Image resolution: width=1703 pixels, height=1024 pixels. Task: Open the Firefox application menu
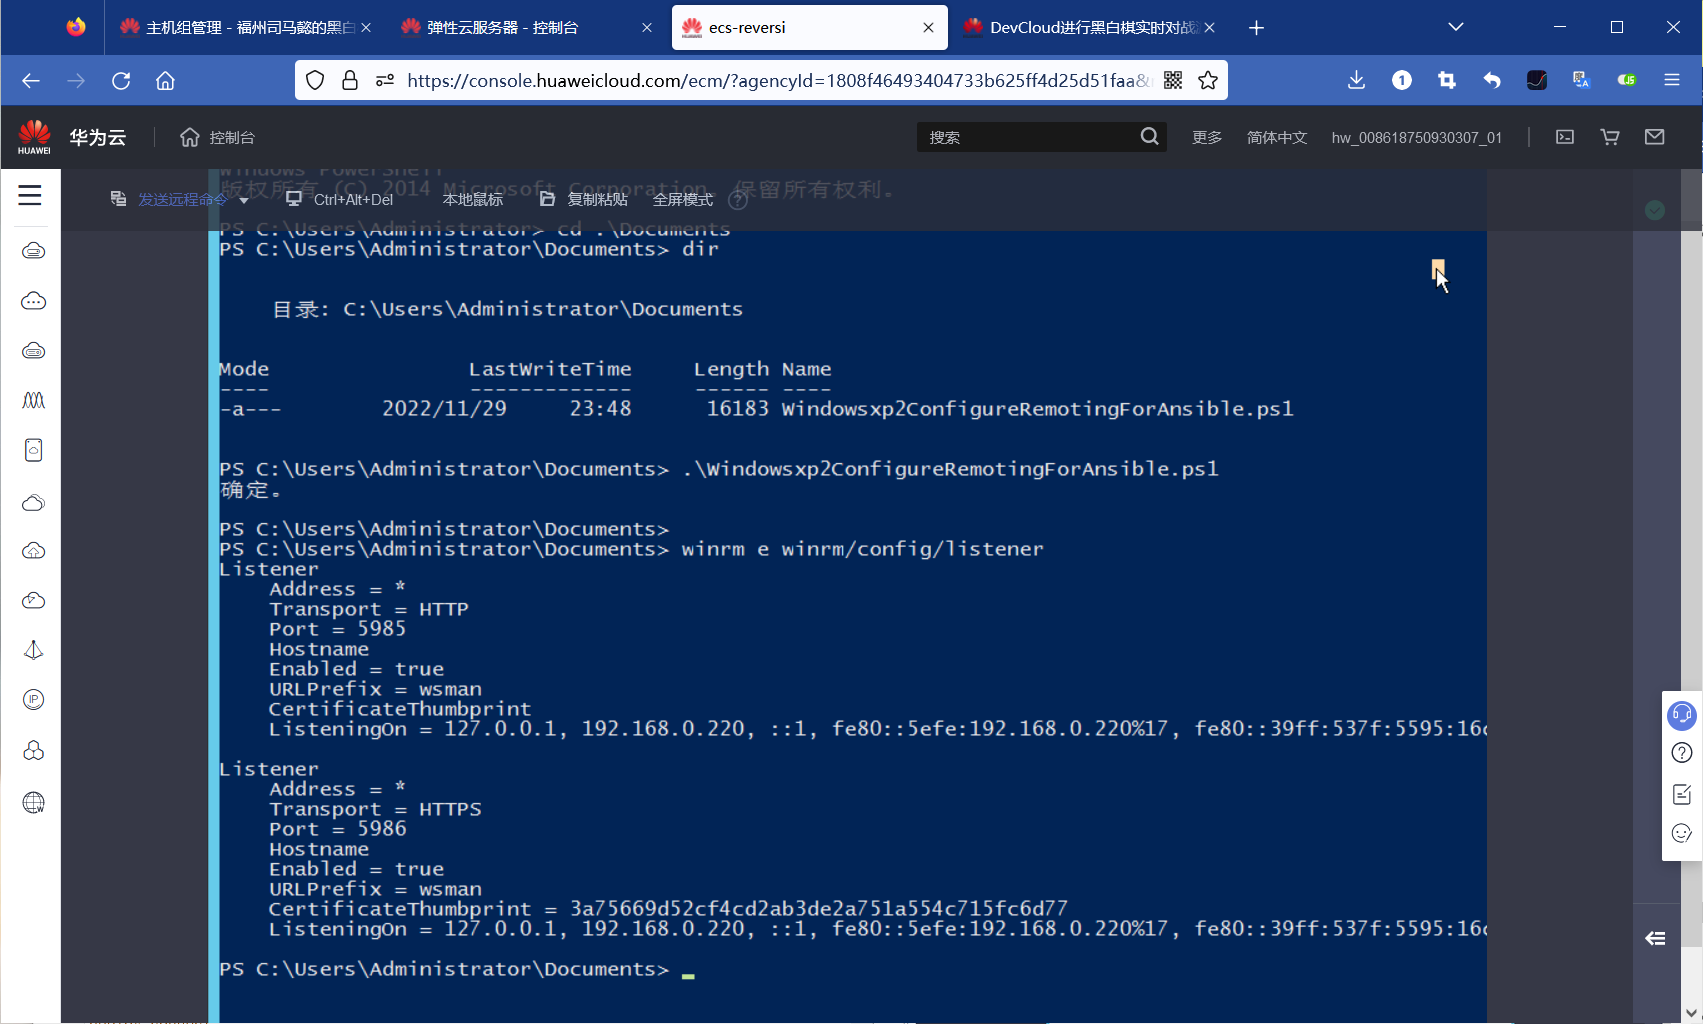click(x=1672, y=80)
